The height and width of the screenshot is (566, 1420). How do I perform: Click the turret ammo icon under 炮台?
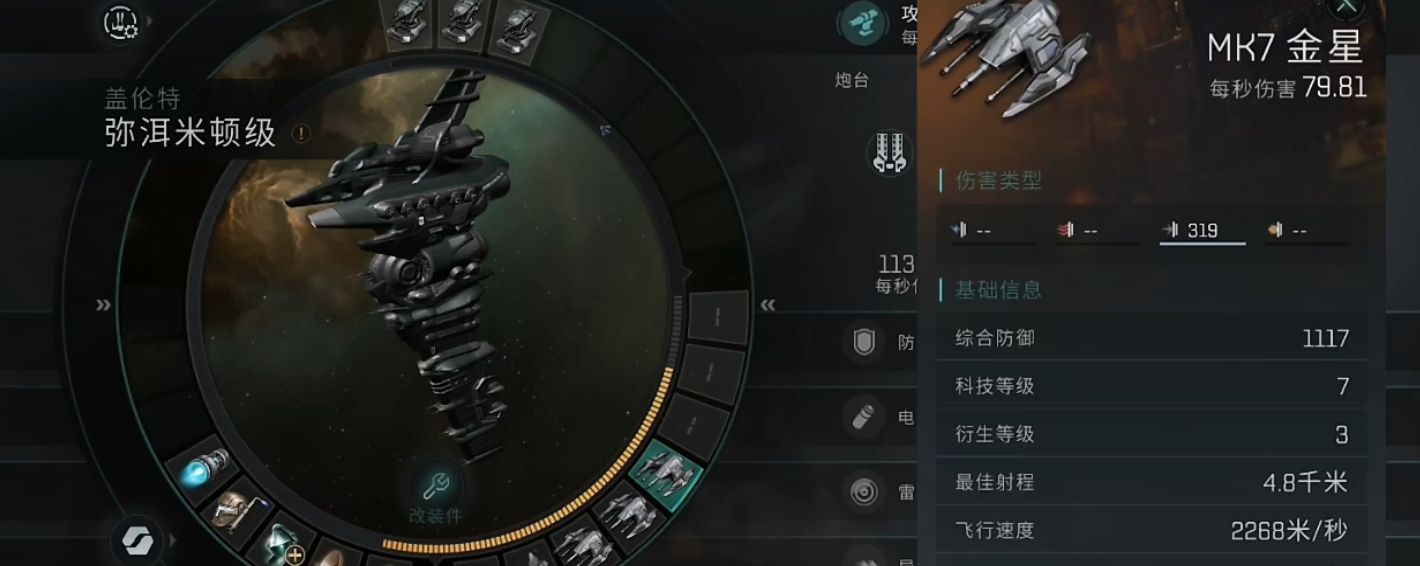(886, 153)
